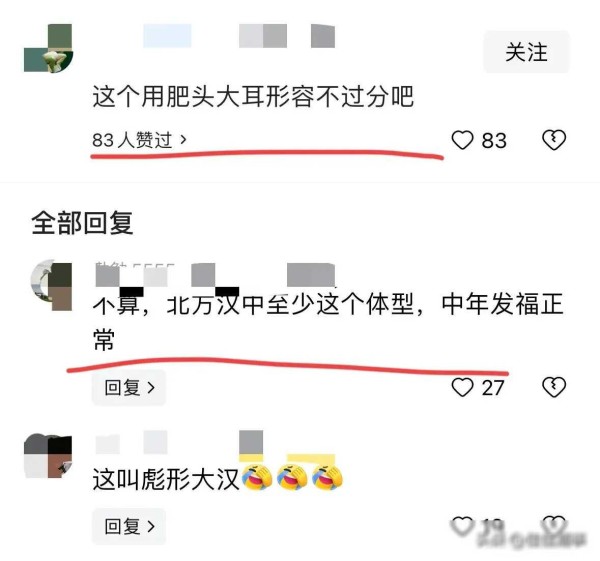Image resolution: width=600 pixels, height=561 pixels.
Task: Dislike the top comment via broken heart
Action: [554, 140]
